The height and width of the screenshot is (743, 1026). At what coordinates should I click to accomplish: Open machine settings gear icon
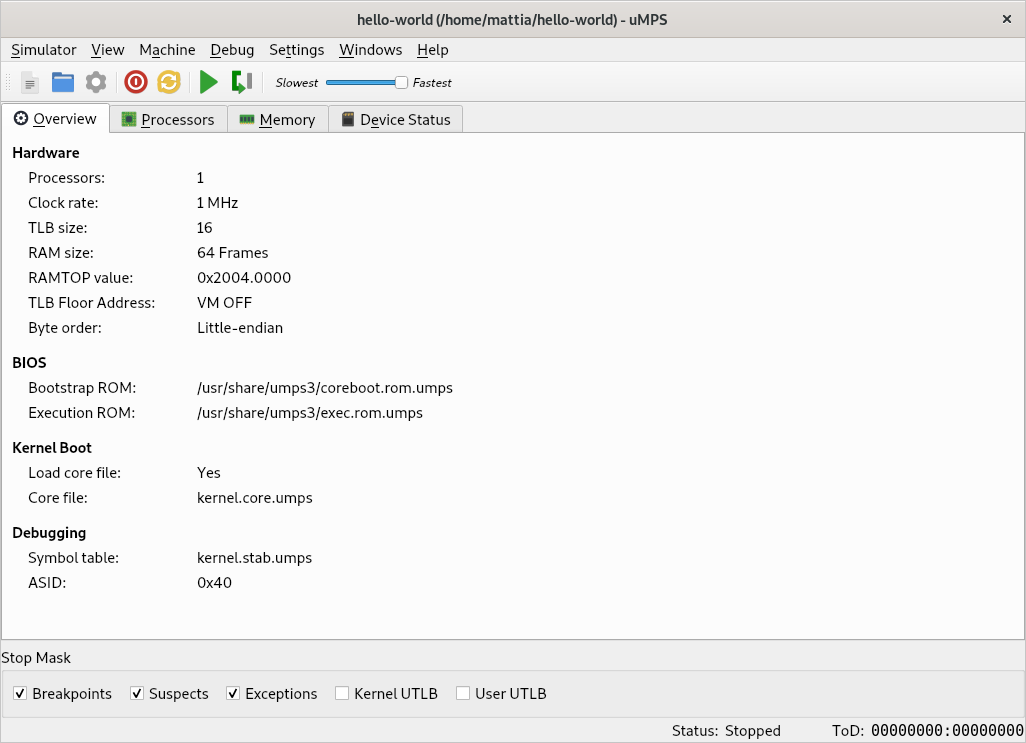point(95,83)
